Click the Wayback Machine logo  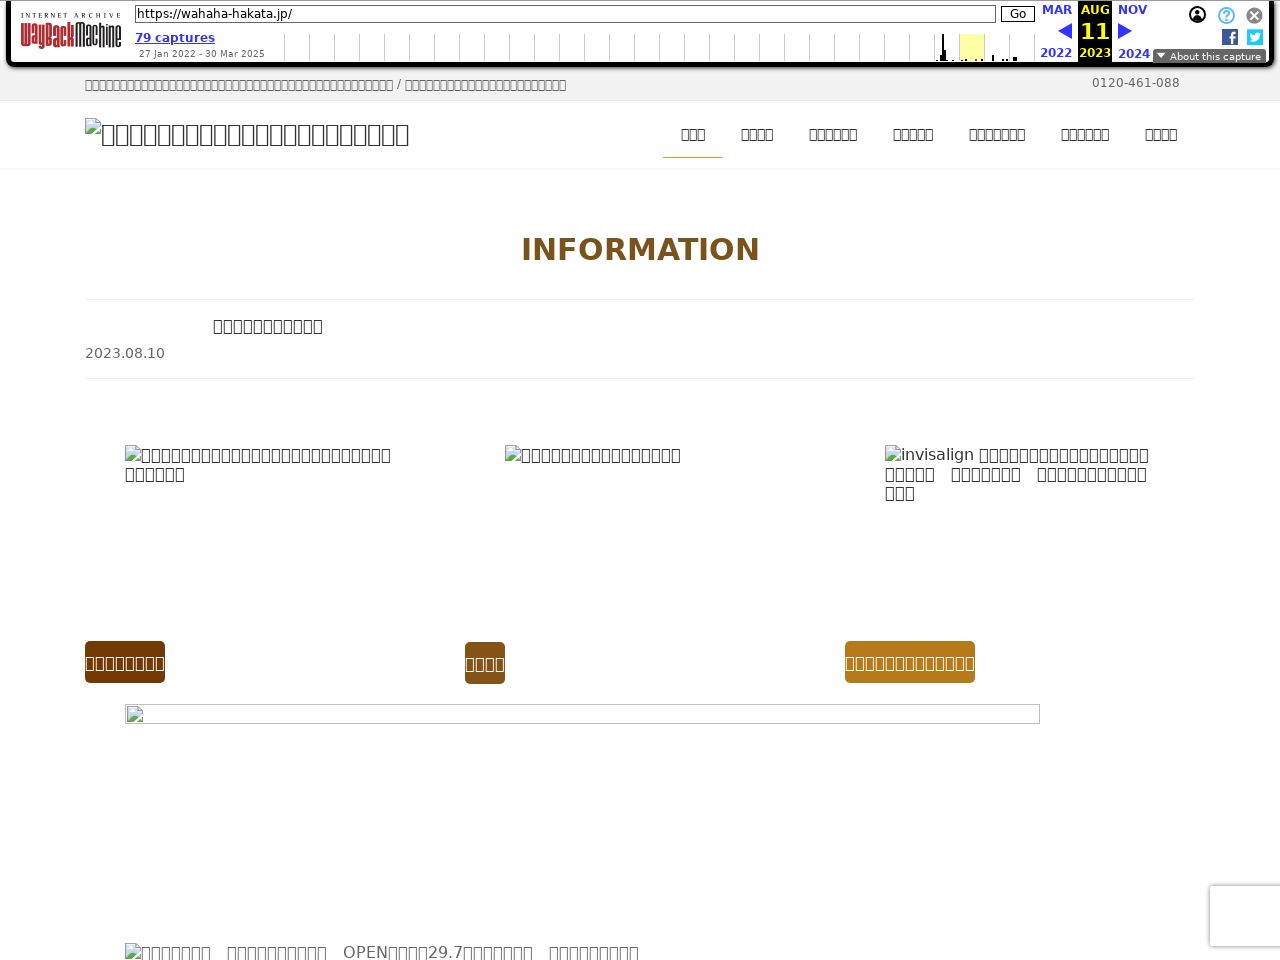click(71, 32)
